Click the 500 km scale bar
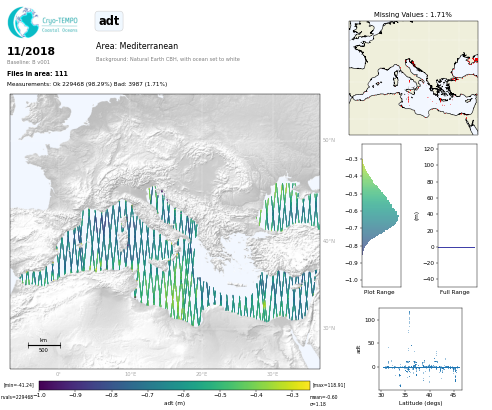Viewport: 492px width, 410px height. [x=44, y=345]
